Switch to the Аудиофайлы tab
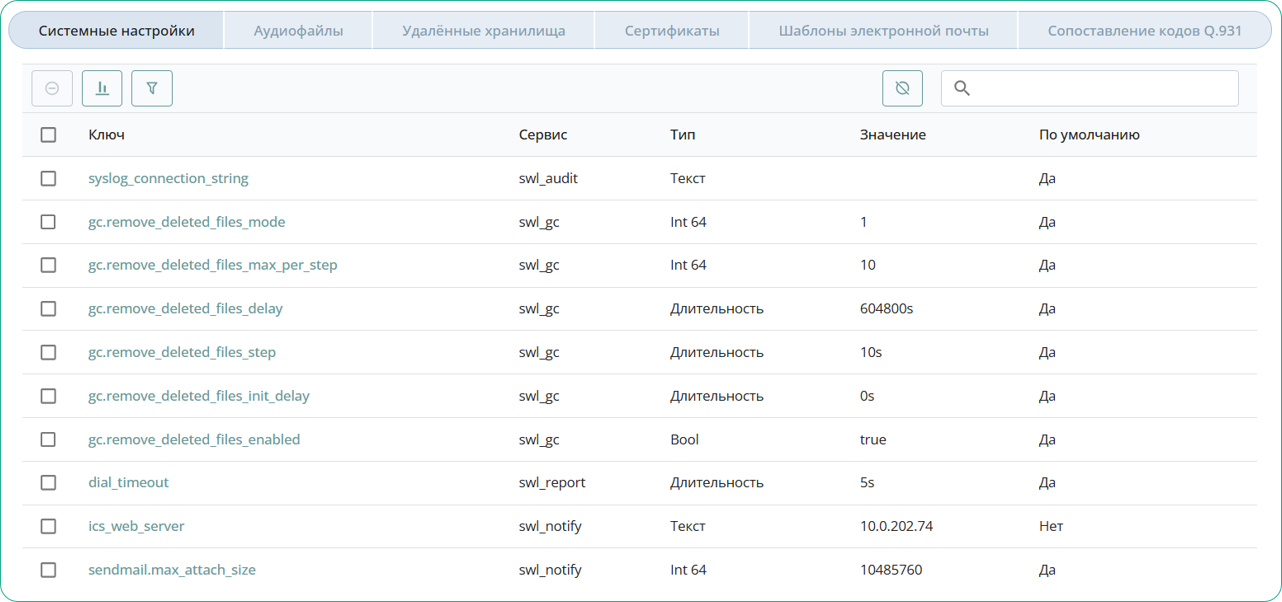 [x=298, y=31]
